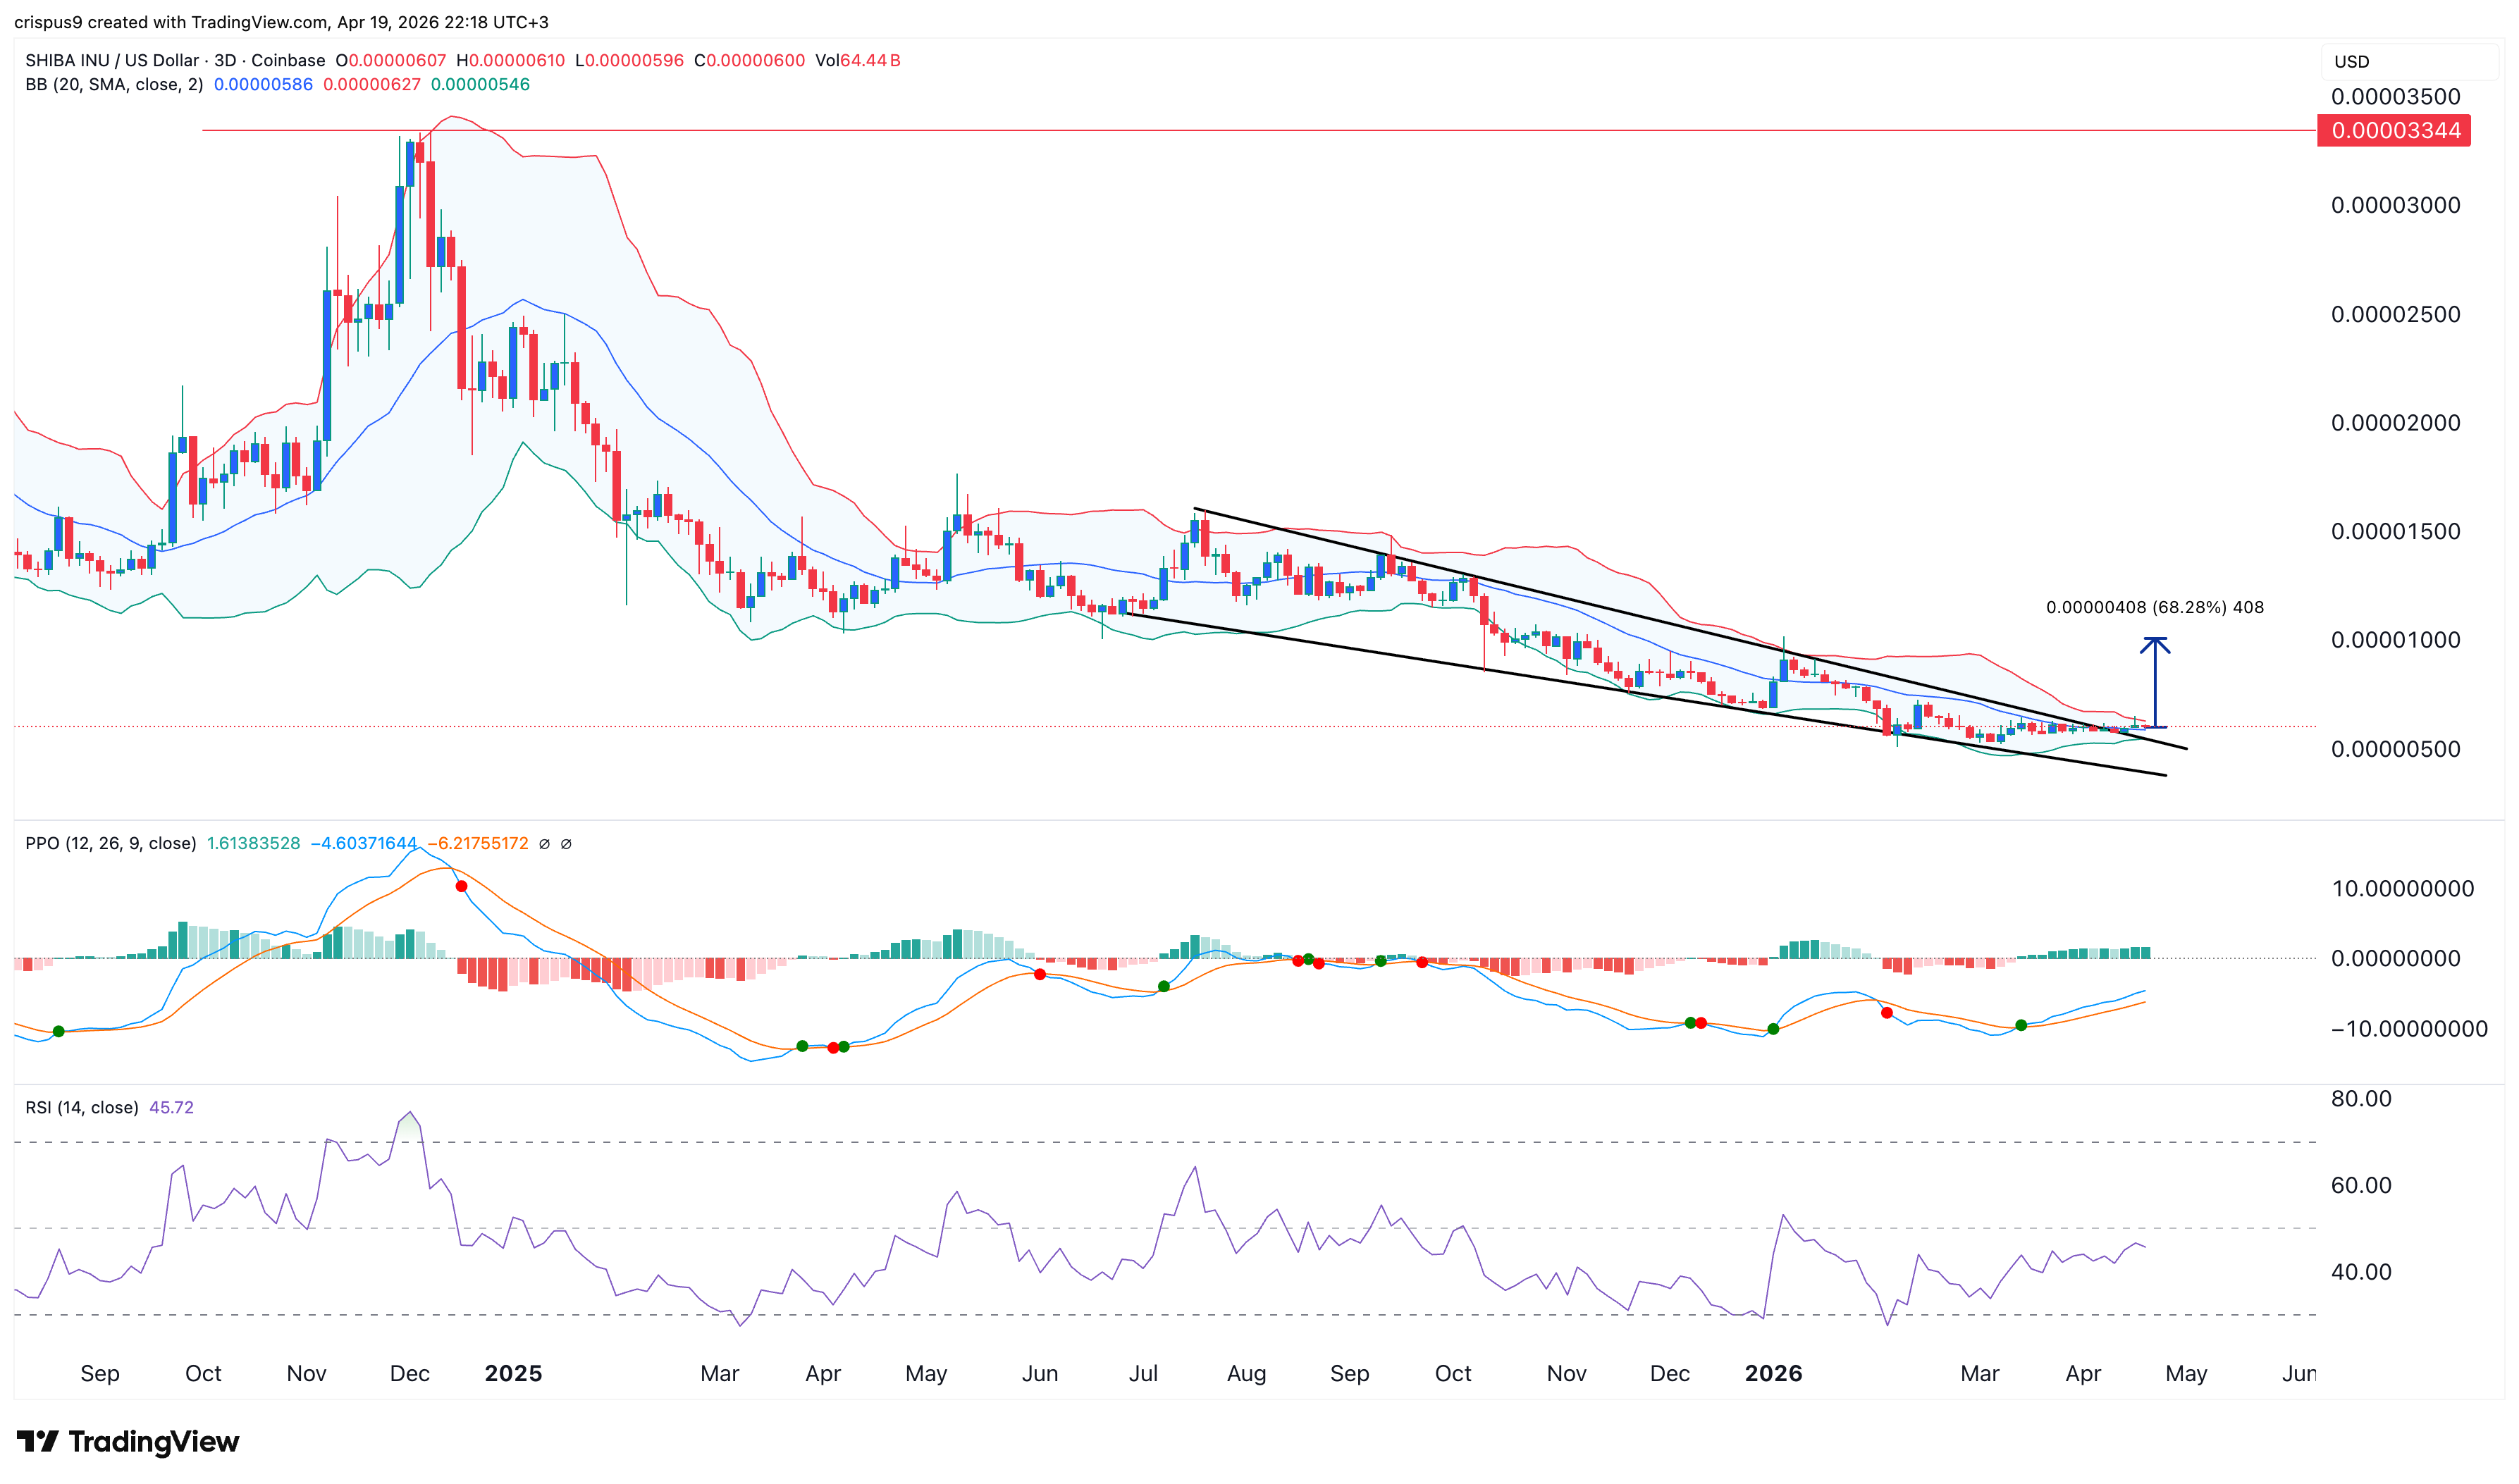Click the first ∅ symbol beside PPO values

[544, 843]
